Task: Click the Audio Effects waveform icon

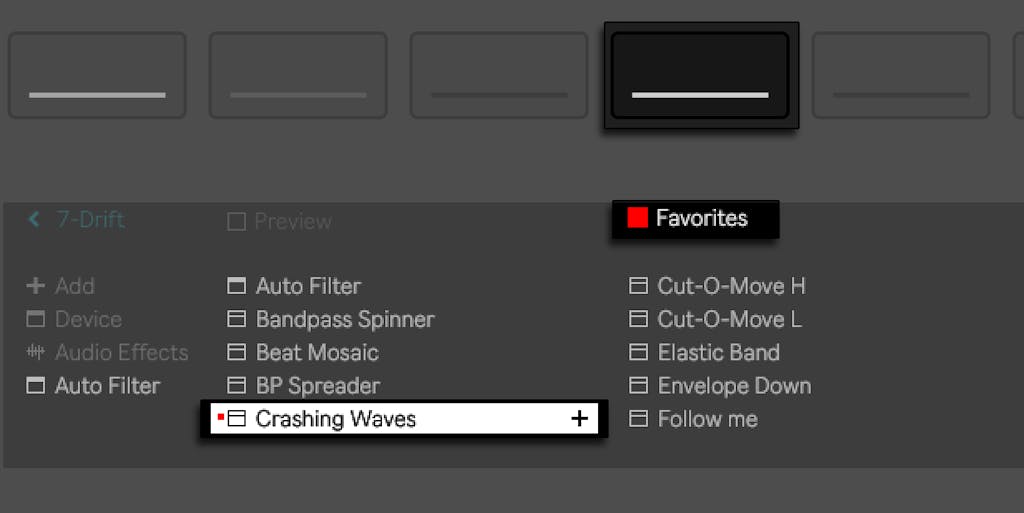Action: point(36,353)
